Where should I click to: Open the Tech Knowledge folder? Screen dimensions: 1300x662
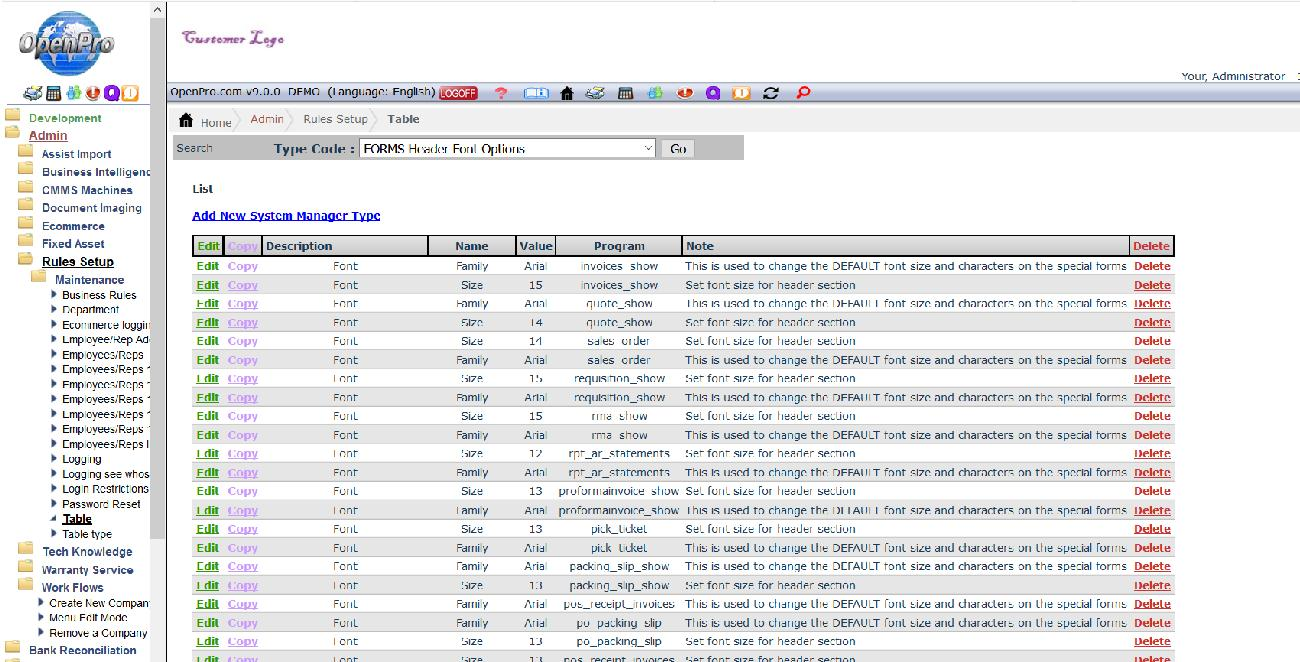tap(86, 552)
